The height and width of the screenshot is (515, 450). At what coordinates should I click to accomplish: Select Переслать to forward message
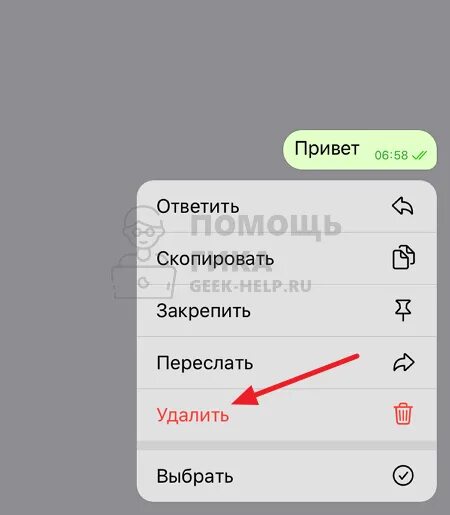[x=287, y=363]
